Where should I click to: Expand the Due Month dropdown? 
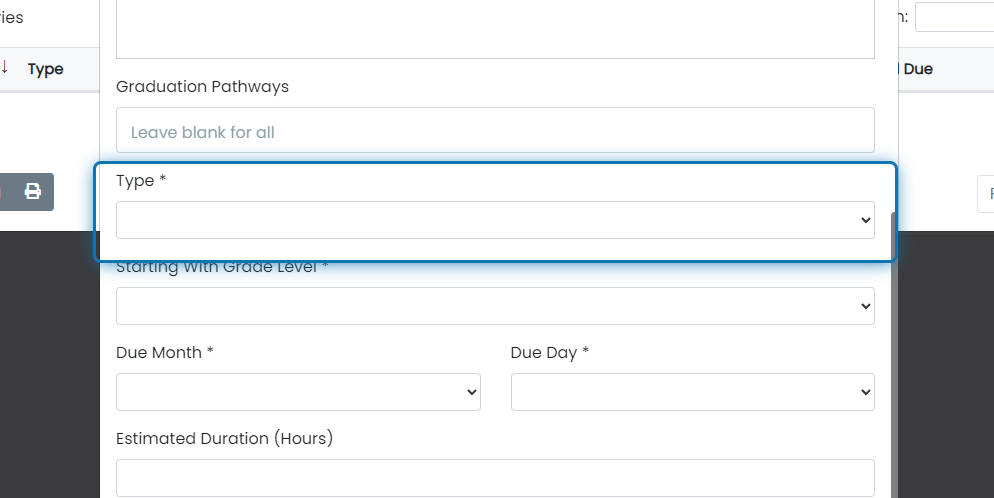point(298,392)
